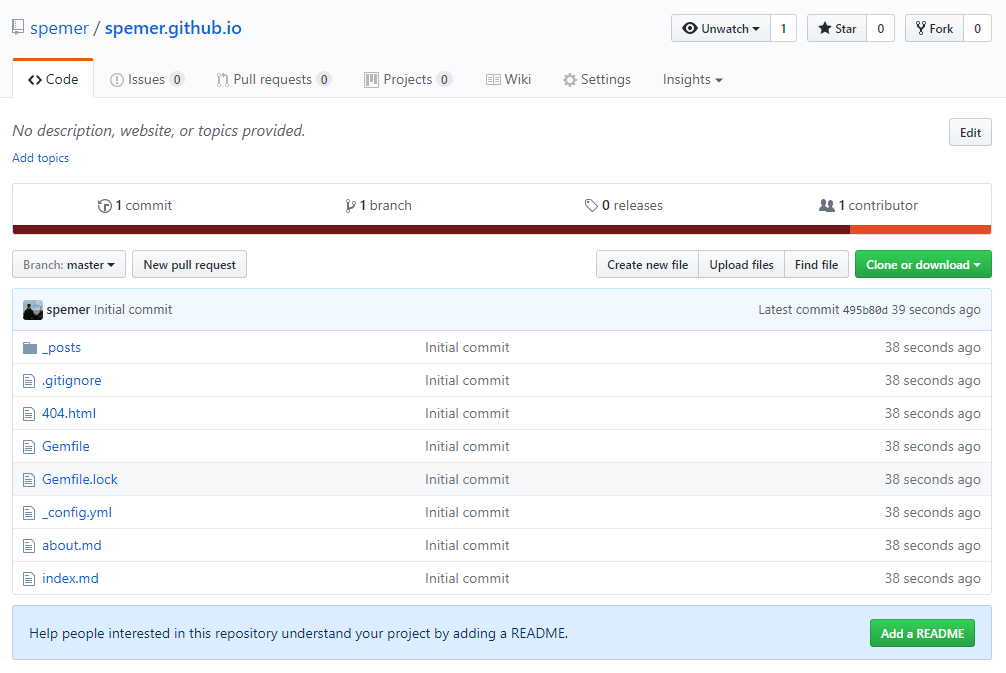Image resolution: width=1006 pixels, height=673 pixels.
Task: Click the orange segment of language bar
Action: tap(921, 230)
